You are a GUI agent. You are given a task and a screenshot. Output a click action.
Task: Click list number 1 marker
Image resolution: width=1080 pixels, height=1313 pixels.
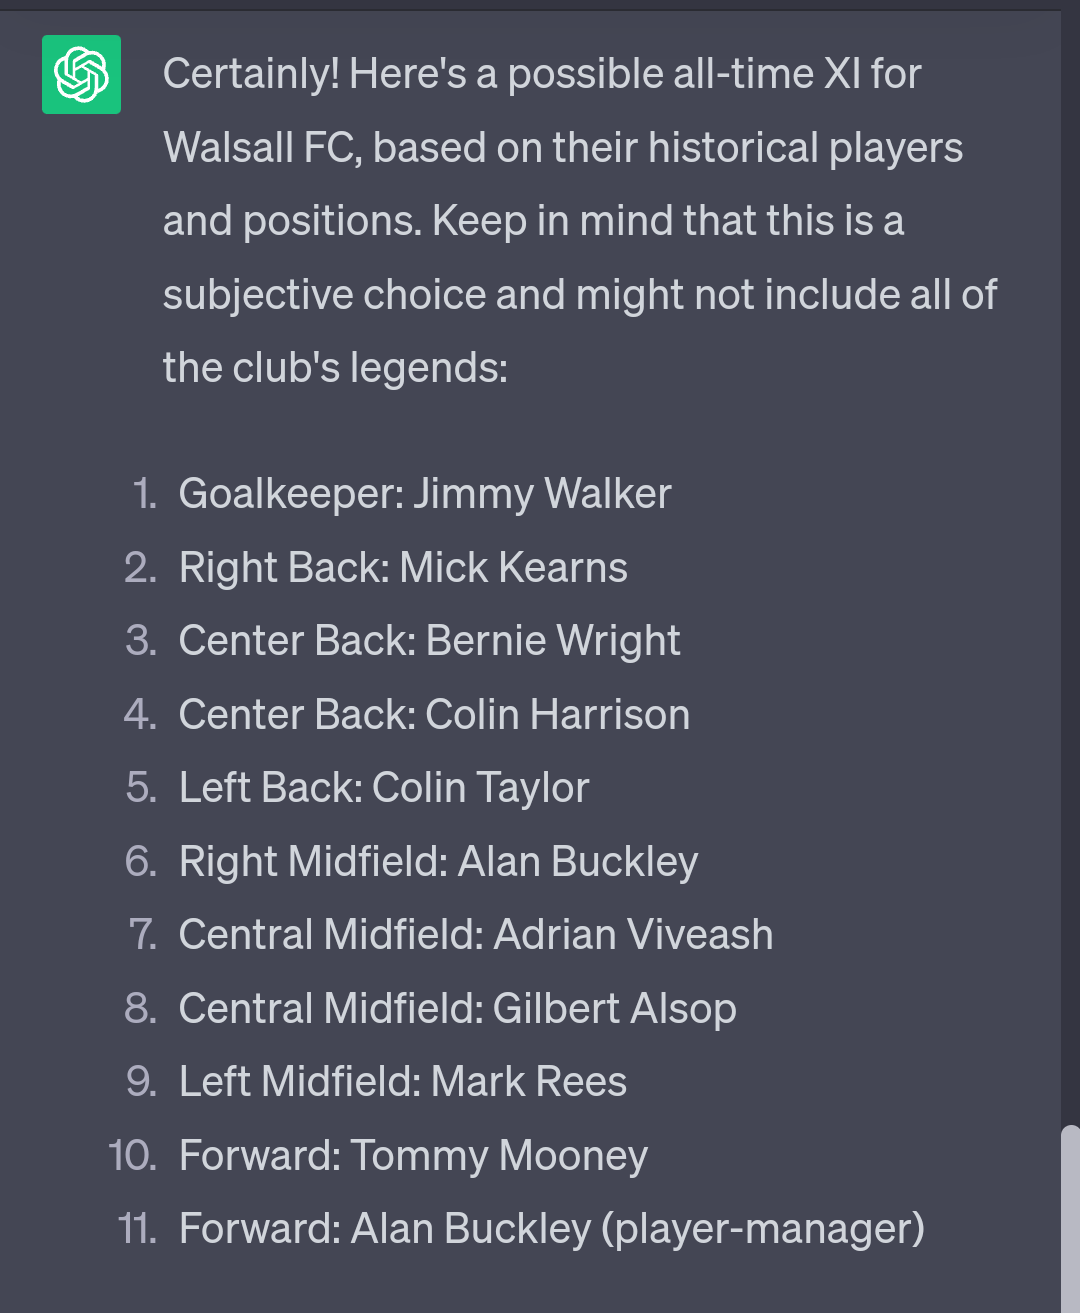145,494
